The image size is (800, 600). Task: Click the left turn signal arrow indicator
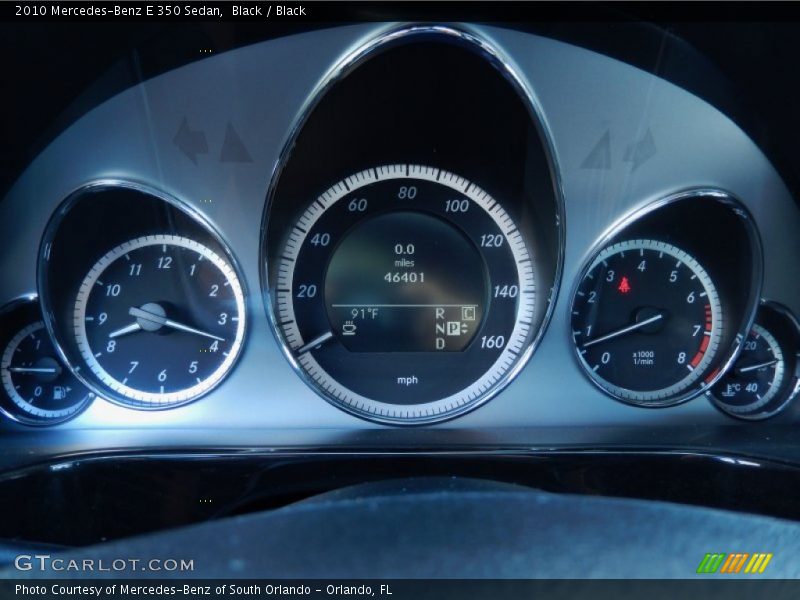pyautogui.click(x=189, y=140)
